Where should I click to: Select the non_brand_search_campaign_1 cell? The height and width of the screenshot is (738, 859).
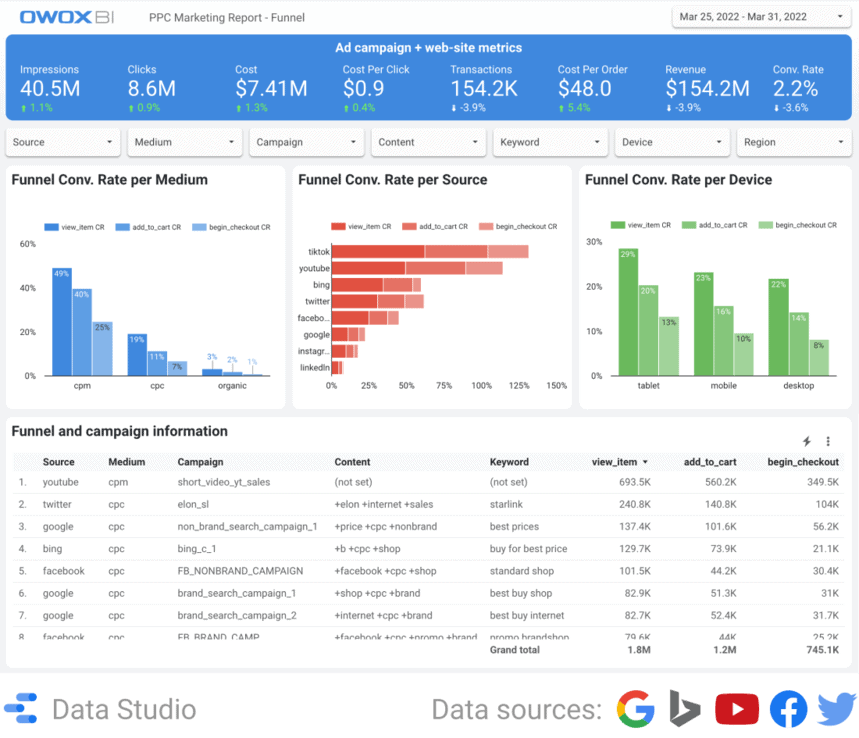click(x=247, y=527)
